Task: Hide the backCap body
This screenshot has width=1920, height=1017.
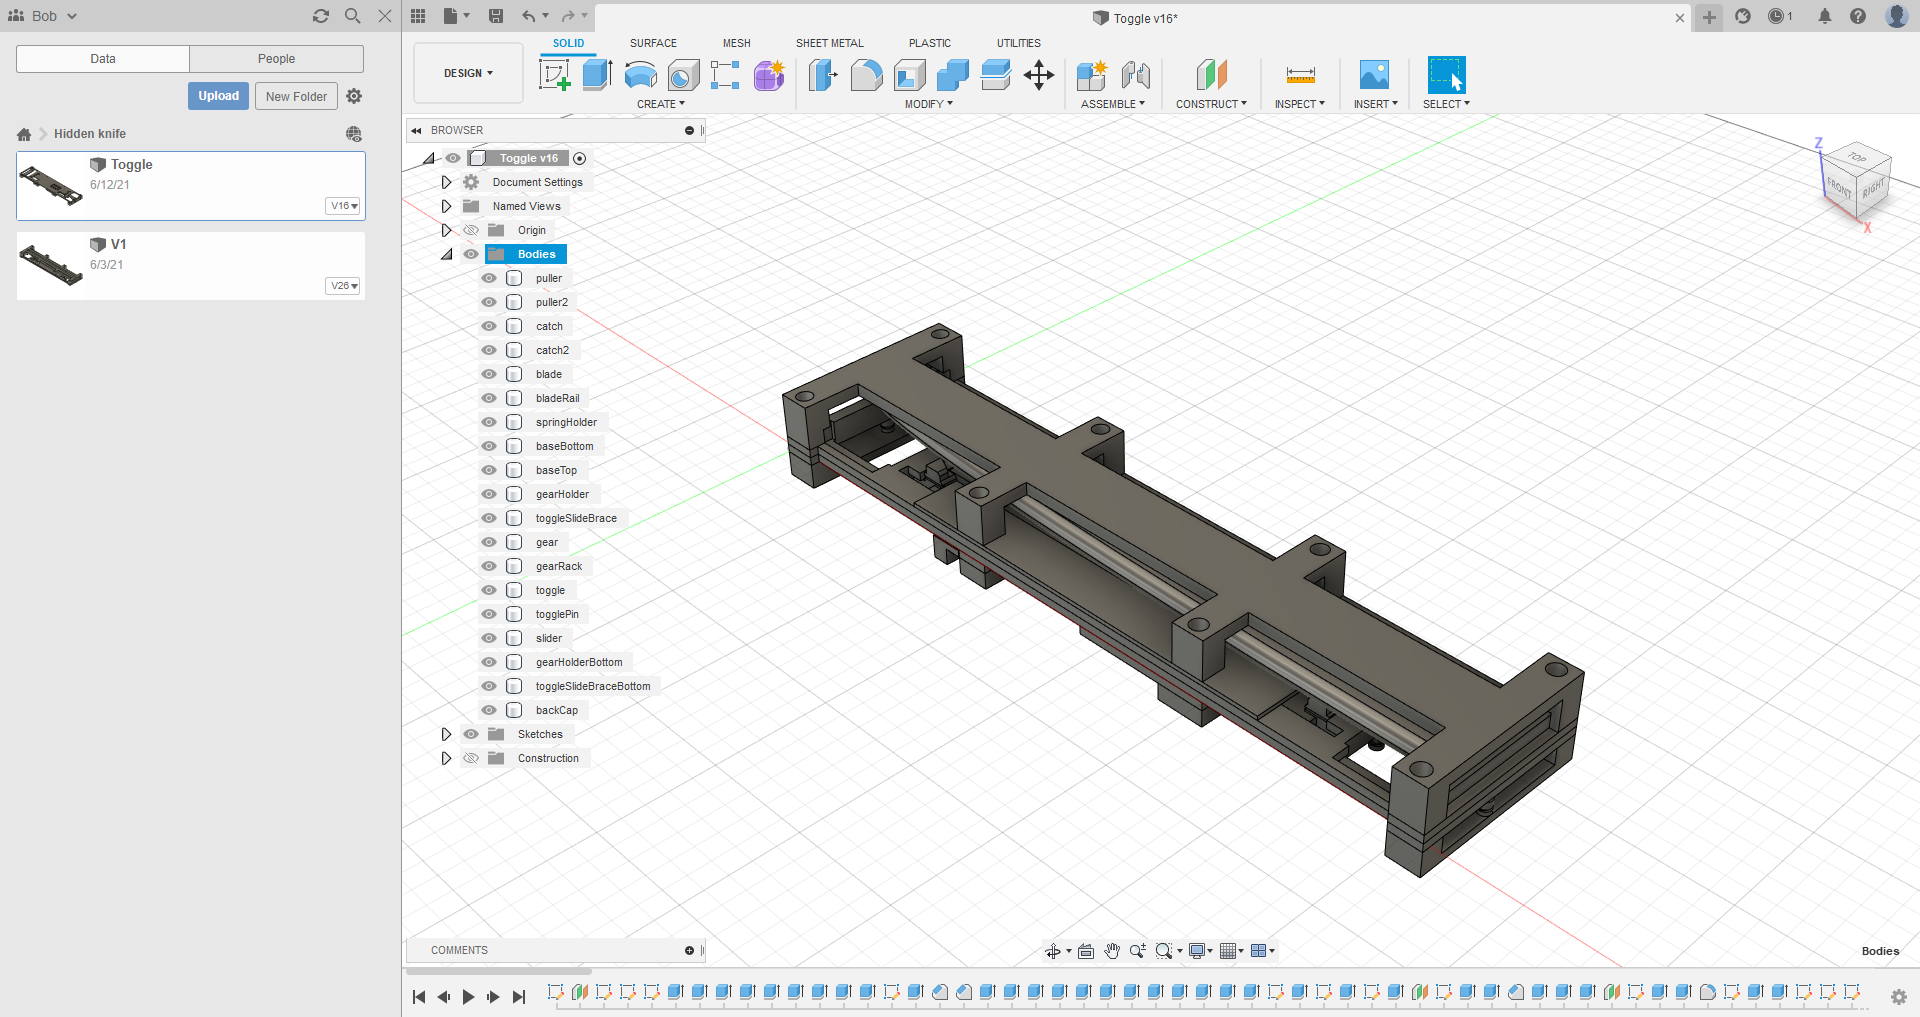Action: click(489, 710)
